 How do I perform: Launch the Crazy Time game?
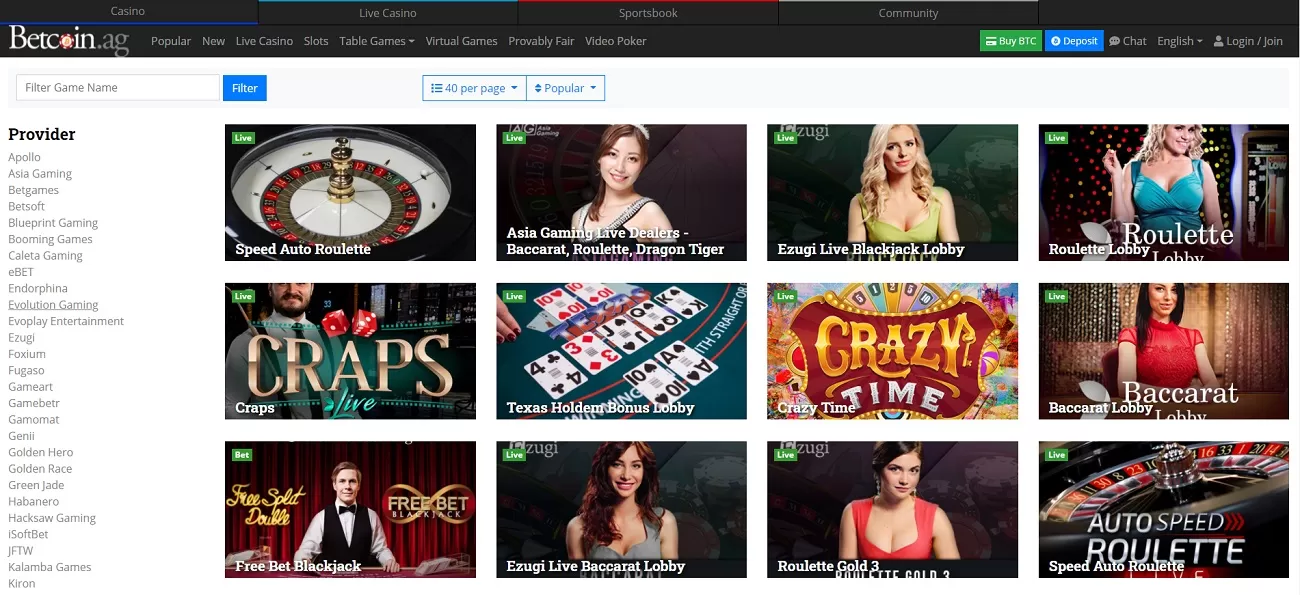892,351
